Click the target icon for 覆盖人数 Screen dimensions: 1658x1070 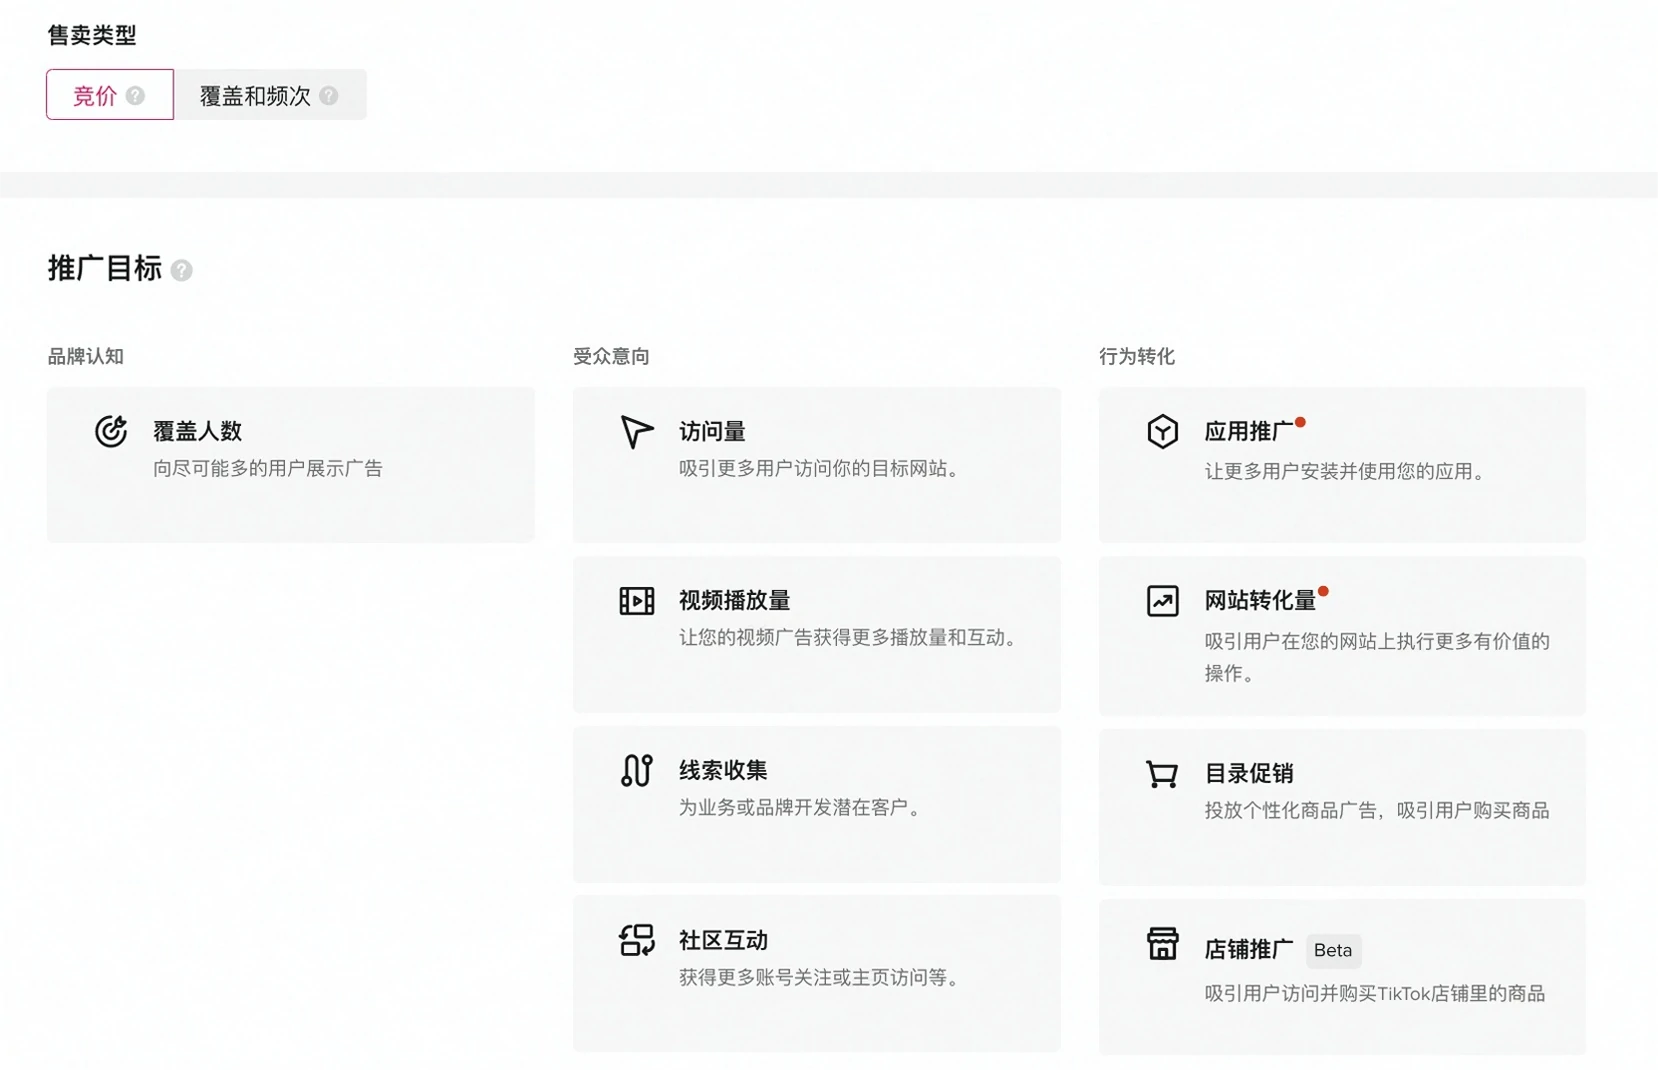pos(111,431)
